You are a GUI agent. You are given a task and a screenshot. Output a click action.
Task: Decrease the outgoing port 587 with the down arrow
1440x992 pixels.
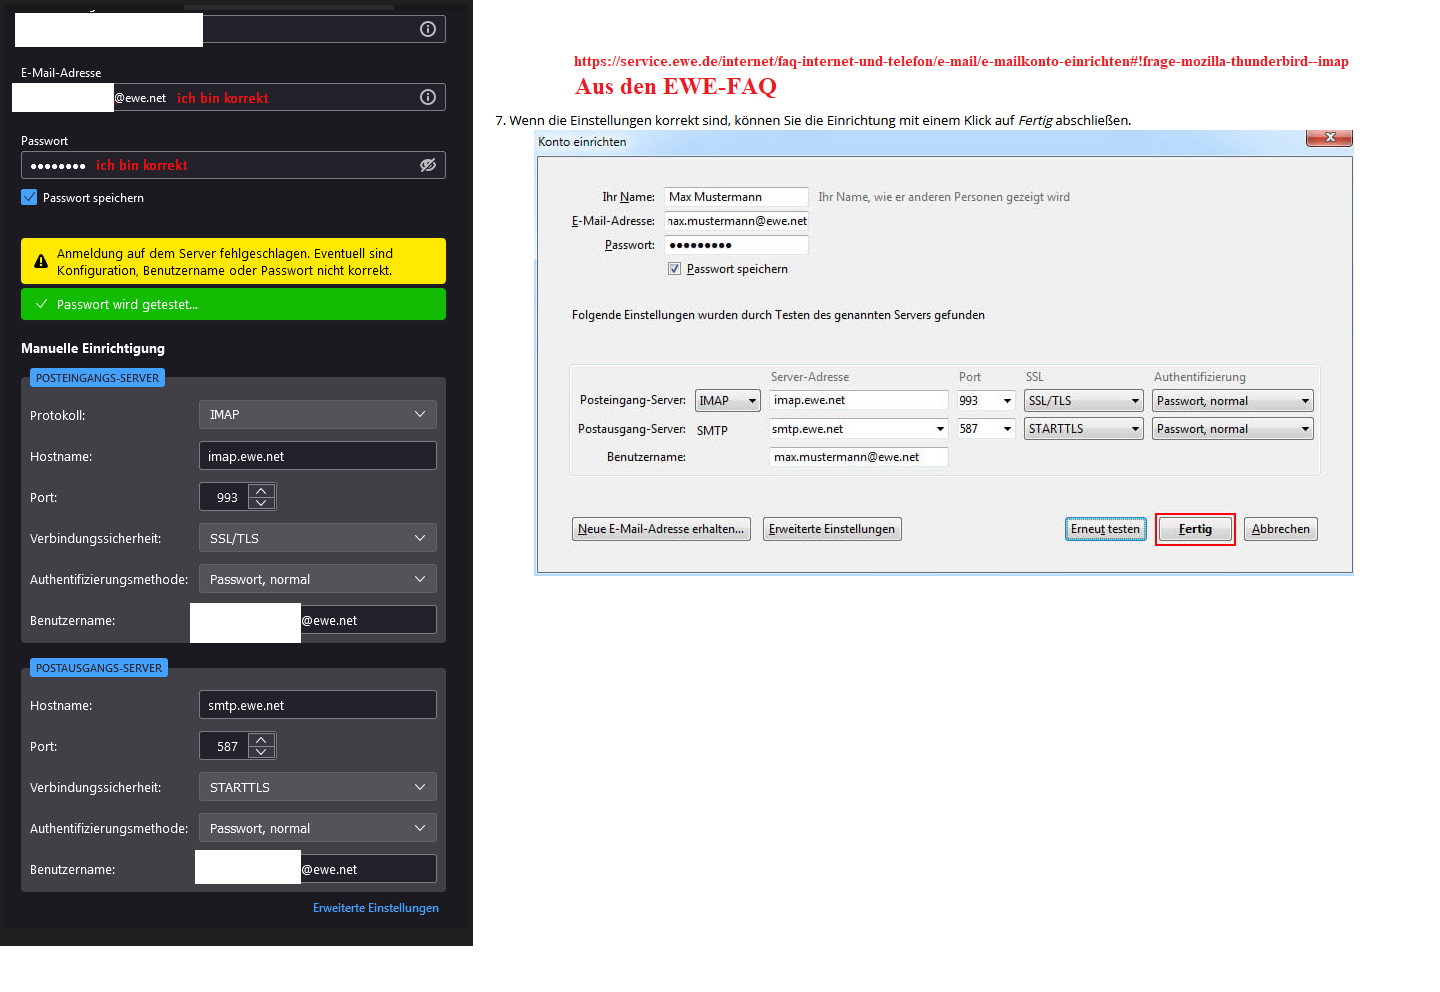click(261, 752)
